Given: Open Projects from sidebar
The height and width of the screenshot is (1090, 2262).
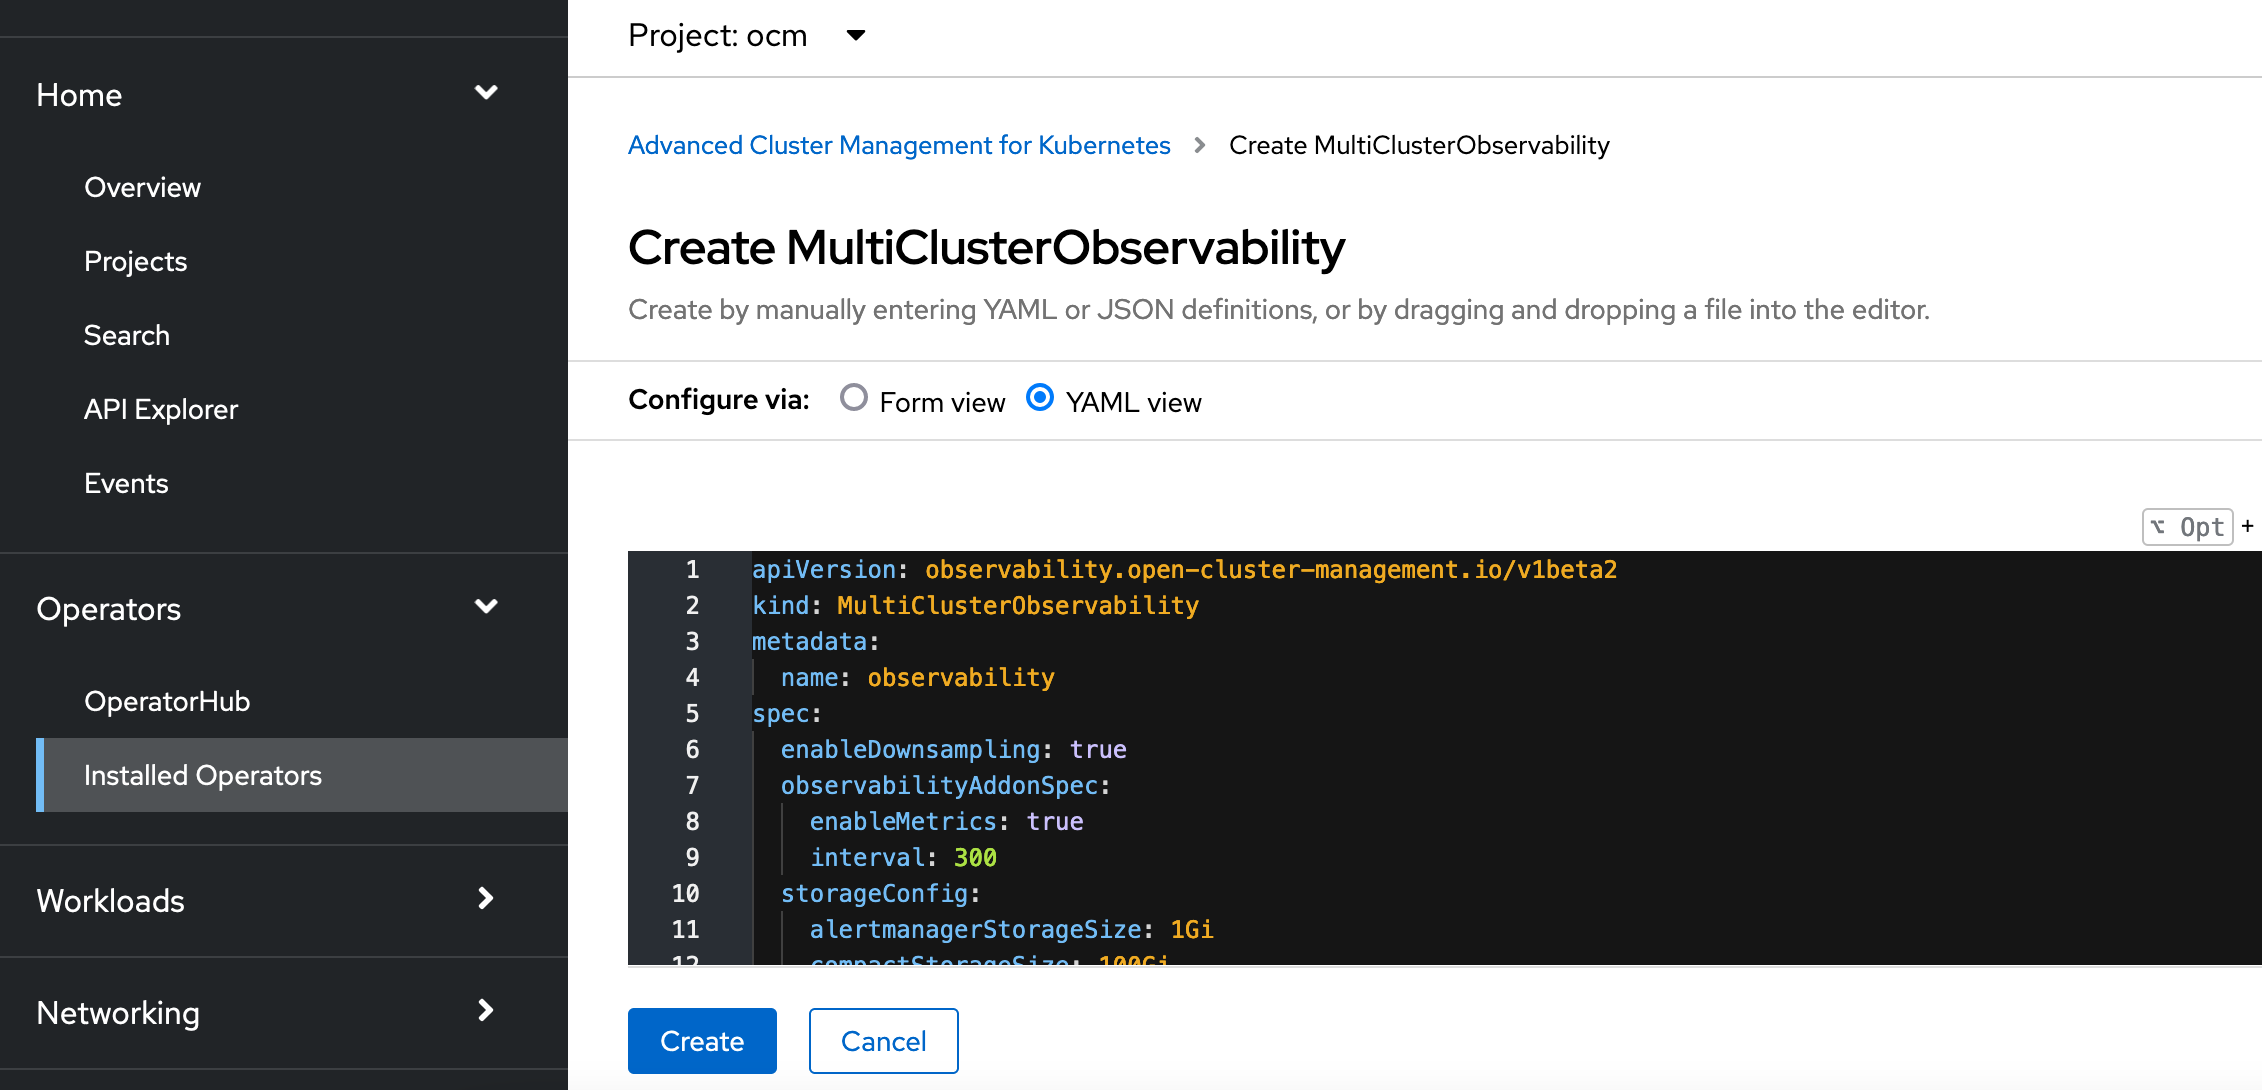Looking at the screenshot, I should coord(135,260).
